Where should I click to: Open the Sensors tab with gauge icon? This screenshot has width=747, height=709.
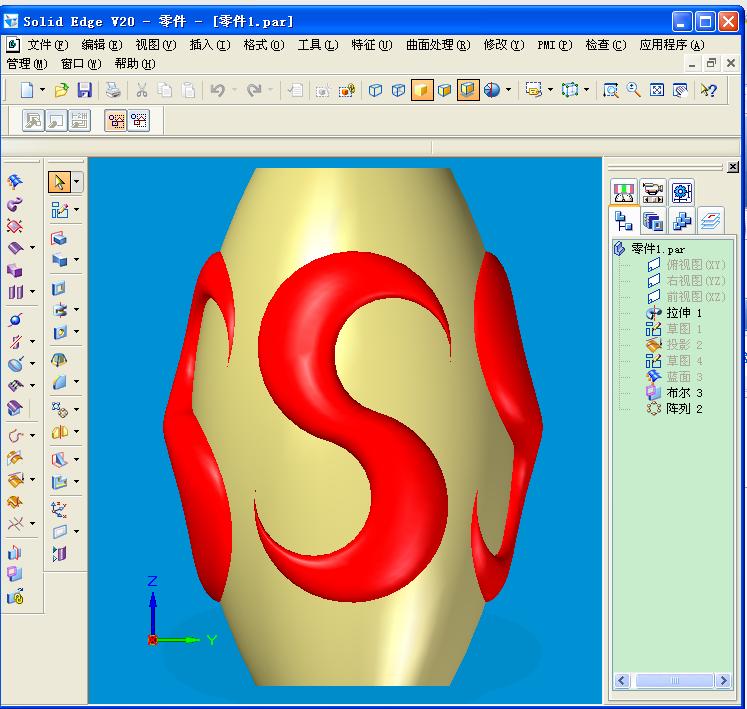pos(624,192)
